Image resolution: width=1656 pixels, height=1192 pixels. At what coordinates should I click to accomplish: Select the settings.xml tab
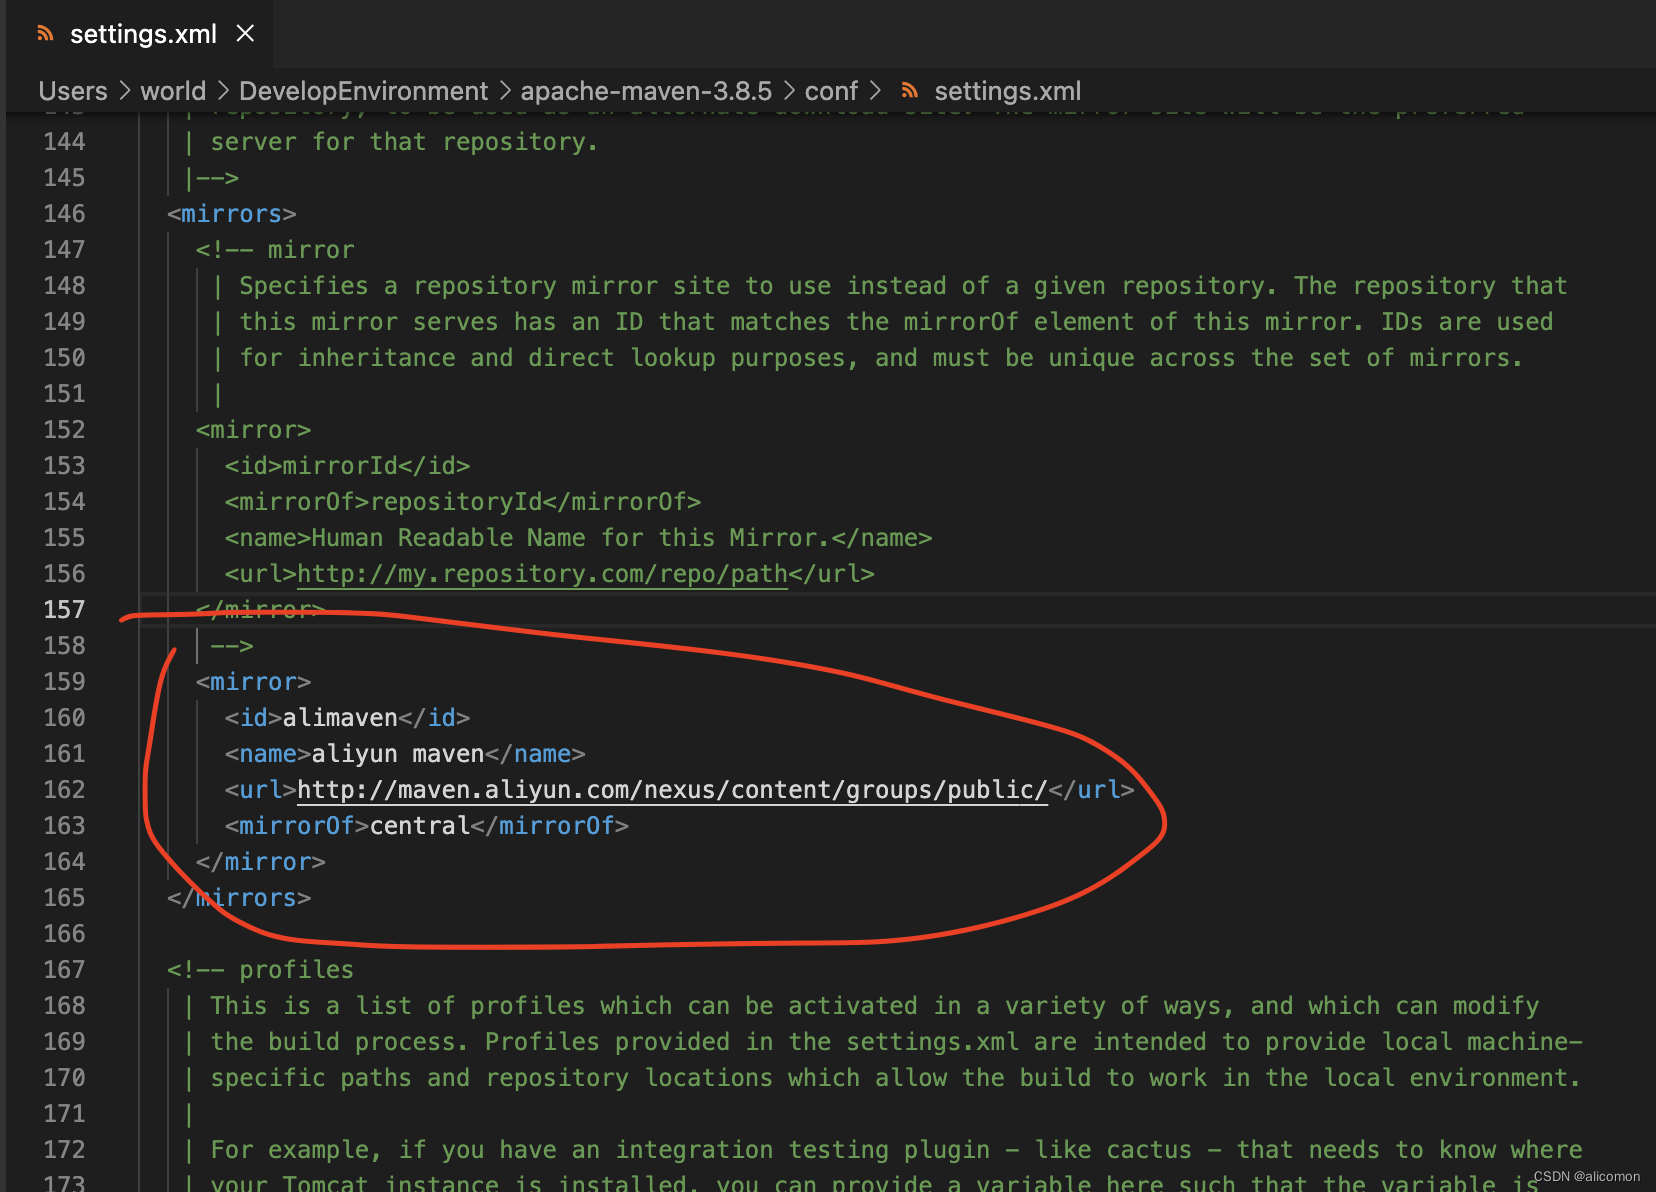140,34
